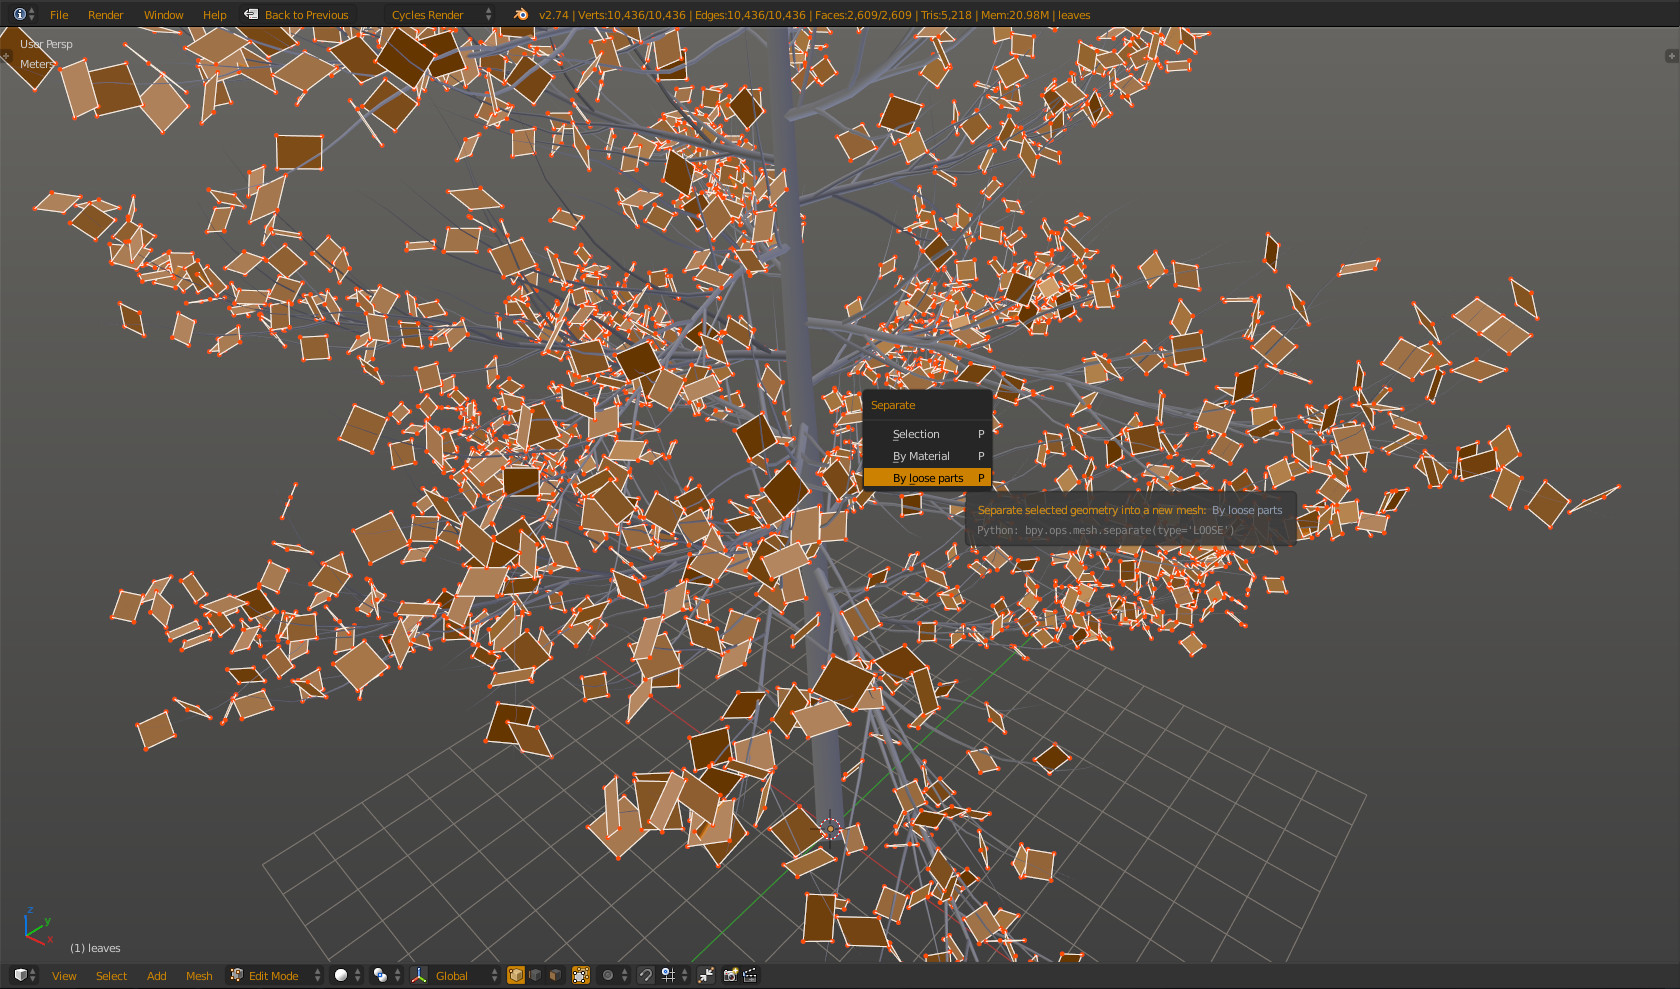Click the Blender logo icon

[x=521, y=14]
